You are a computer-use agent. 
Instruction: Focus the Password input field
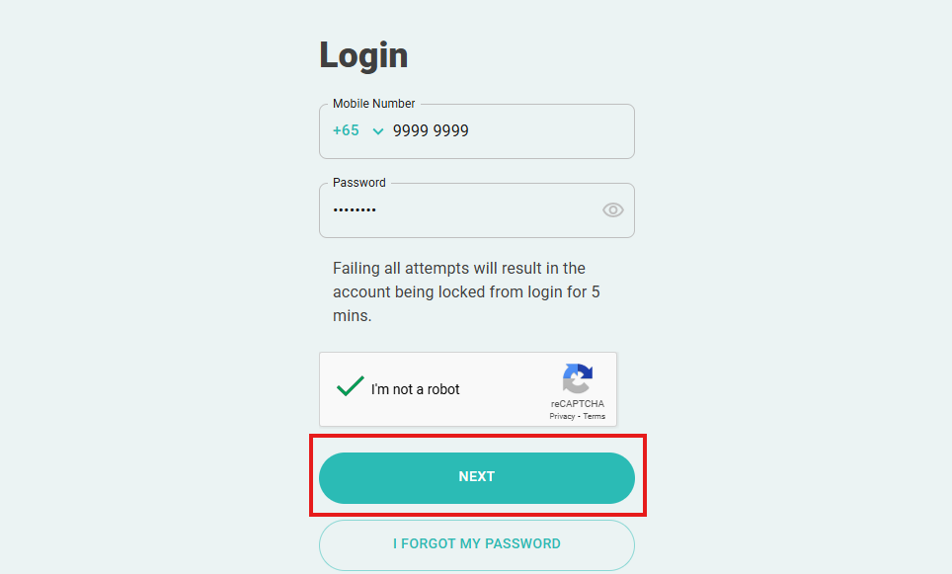(x=477, y=210)
